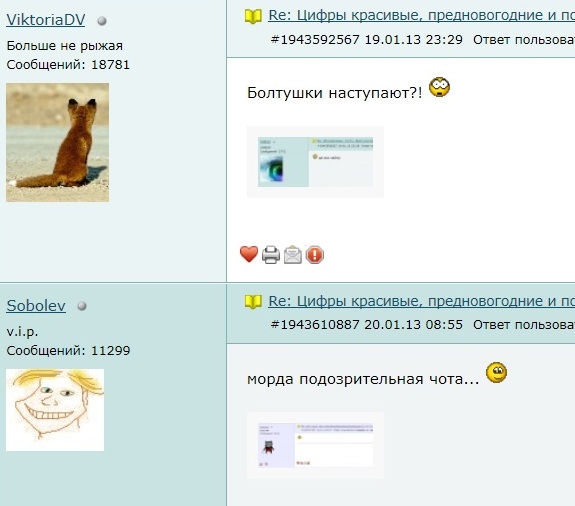Image resolution: width=575 pixels, height=506 pixels.
Task: Click the red exclamation report icon
Action: click(315, 255)
